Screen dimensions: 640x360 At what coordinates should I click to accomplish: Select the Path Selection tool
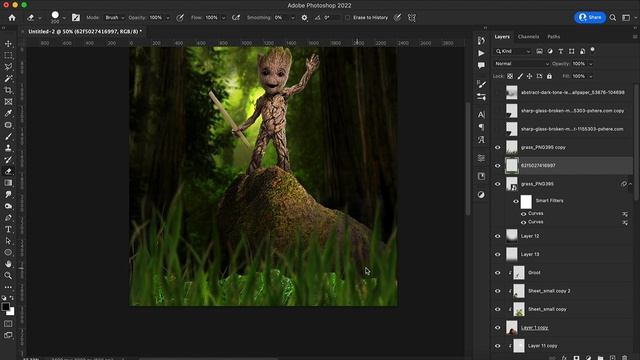(8, 241)
